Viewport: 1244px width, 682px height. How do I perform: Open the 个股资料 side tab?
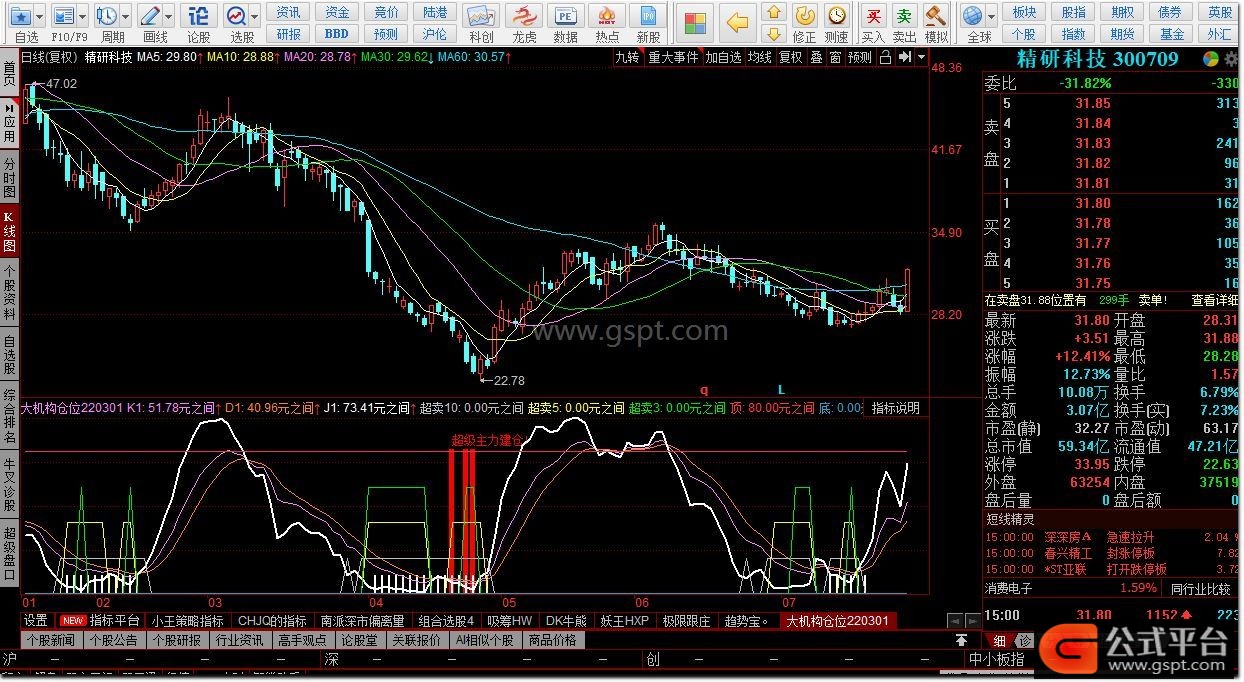coord(9,291)
